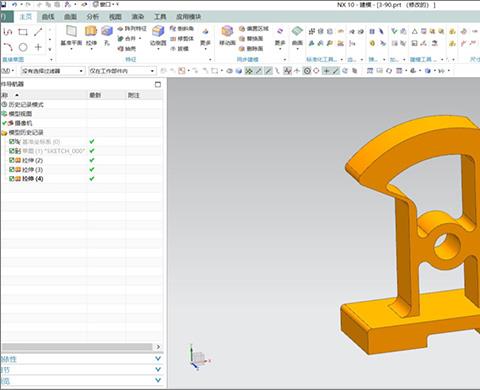
Task: Toggle the SKETCH_000 sketch feature checkbox
Action: click(12, 151)
